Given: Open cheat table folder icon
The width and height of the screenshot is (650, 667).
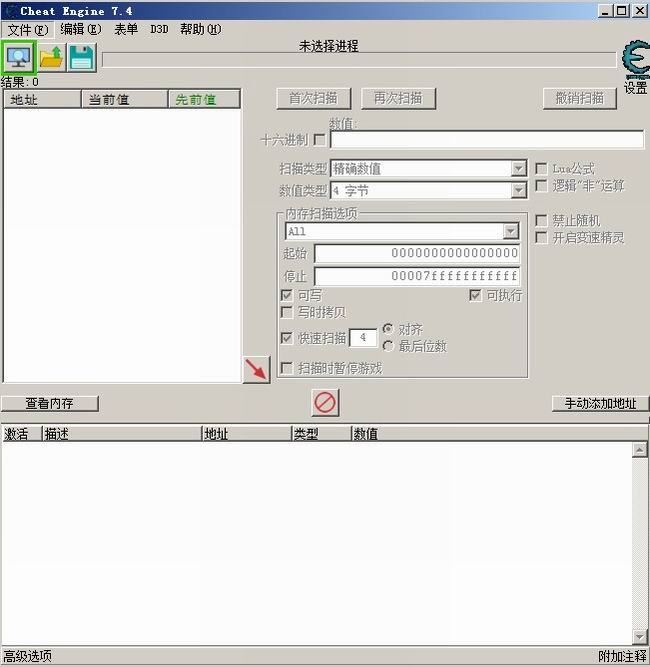Looking at the screenshot, I should click(x=51, y=57).
